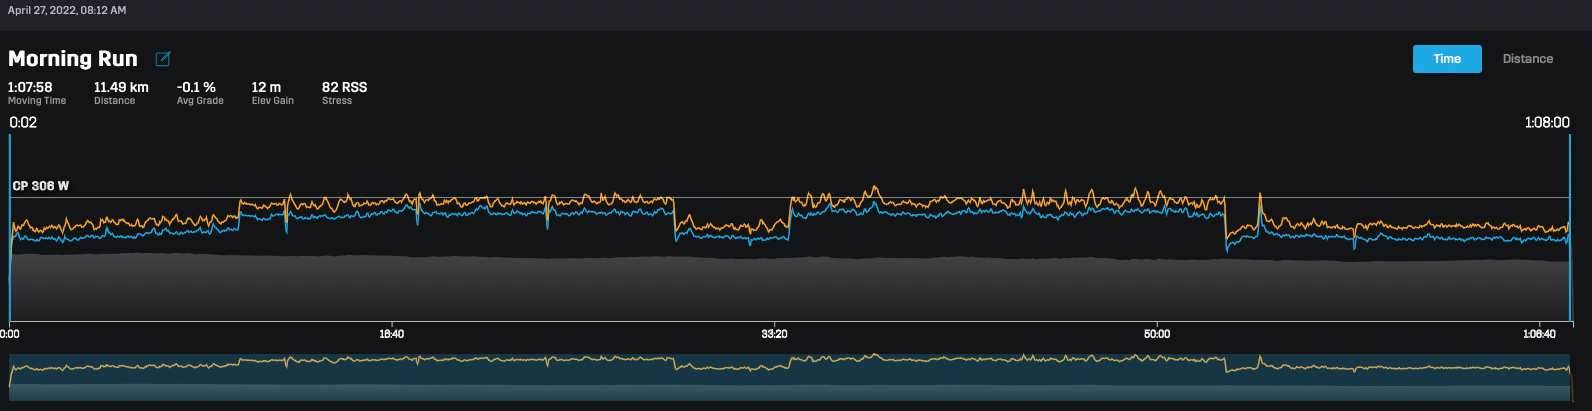This screenshot has height=411, width=1592.
Task: Click the Morning Run activity title
Action: (x=73, y=59)
